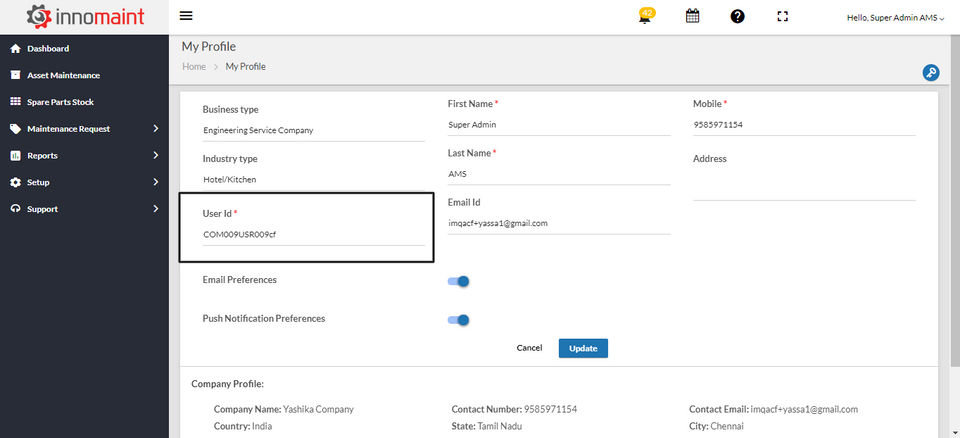Click the help question mark icon
960x438 pixels.
pyautogui.click(x=737, y=16)
